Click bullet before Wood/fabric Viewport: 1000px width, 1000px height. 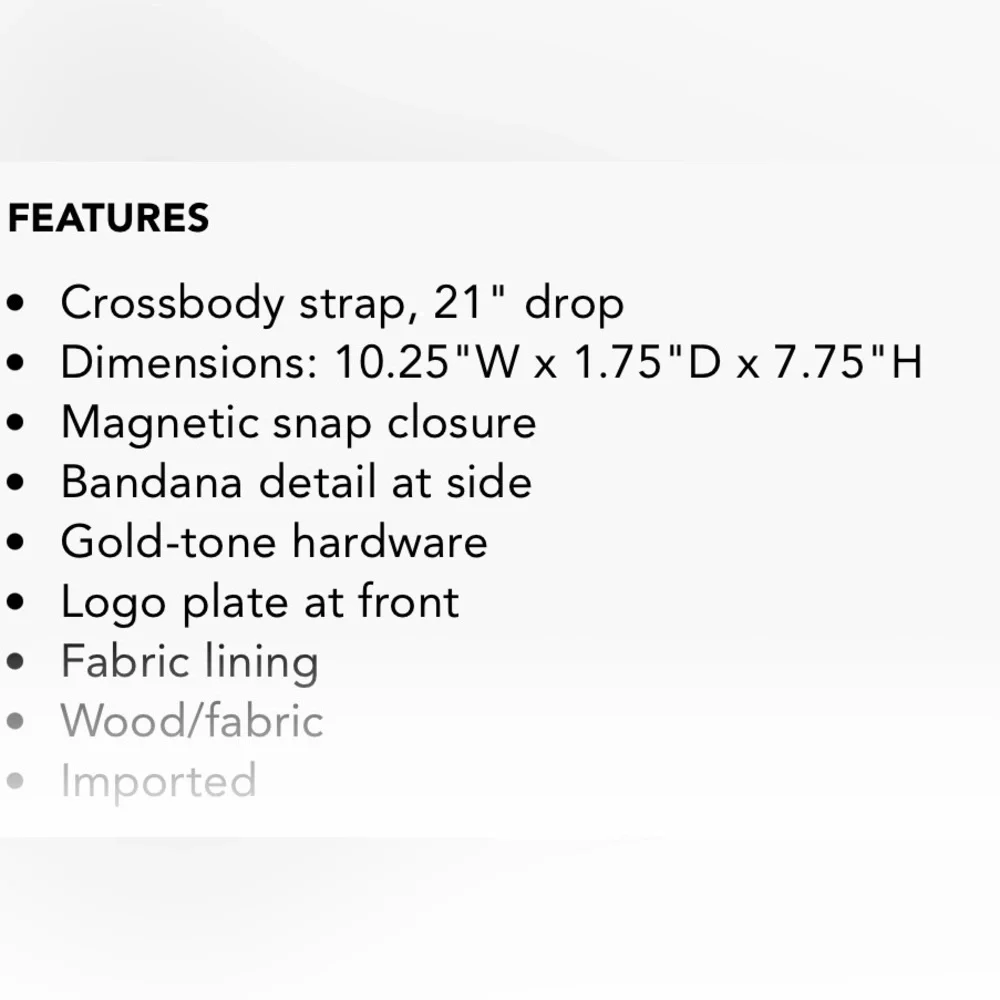[15, 721]
